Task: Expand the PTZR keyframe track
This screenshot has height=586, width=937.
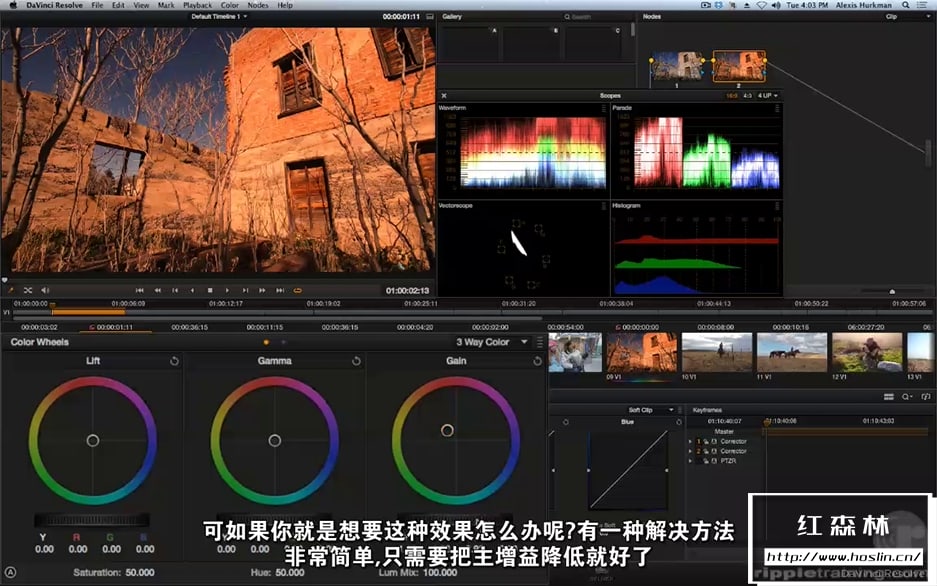Action: (691, 461)
